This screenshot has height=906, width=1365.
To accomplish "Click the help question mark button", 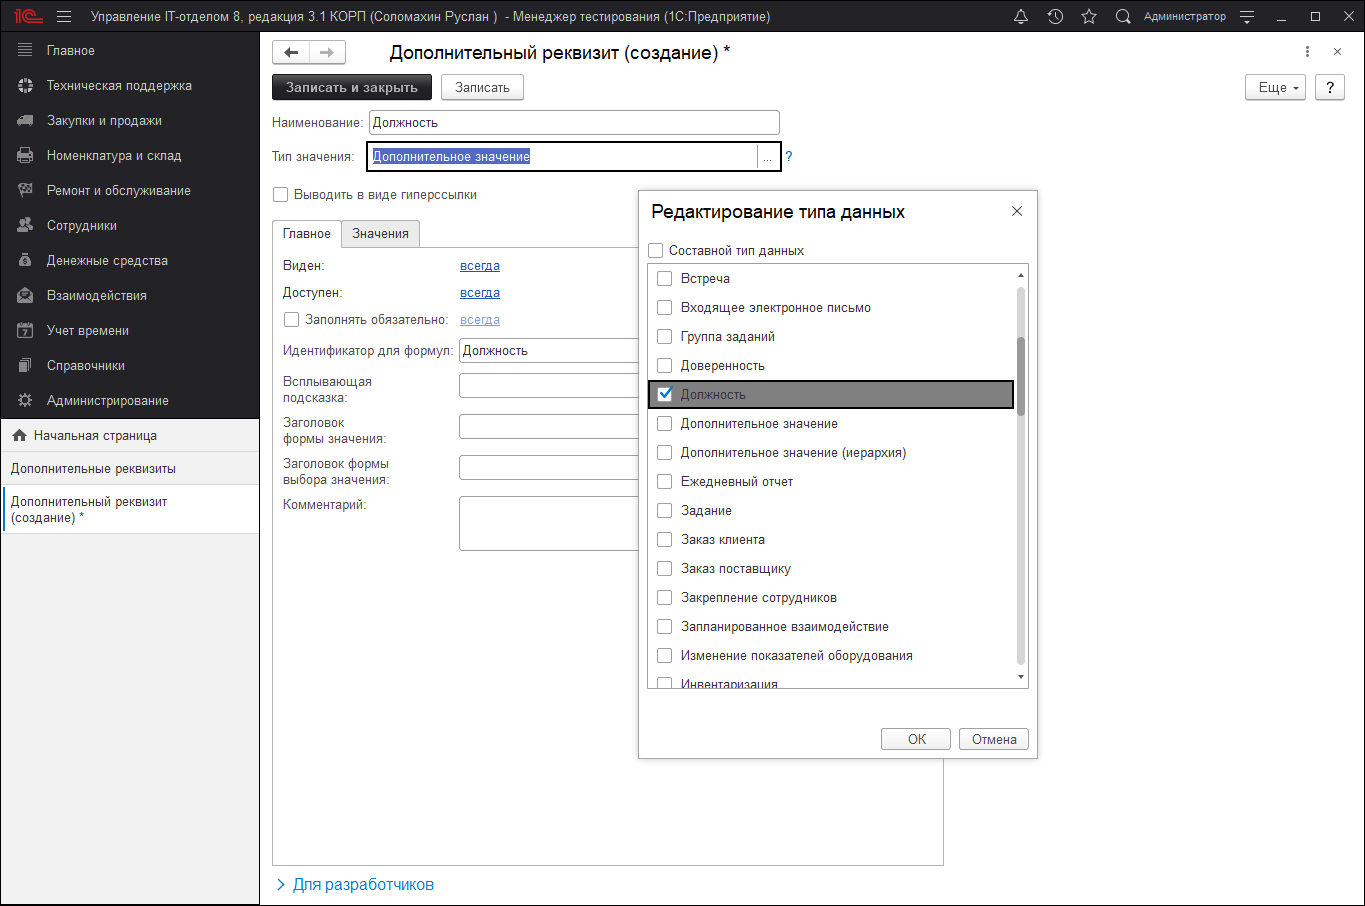I will [1329, 88].
